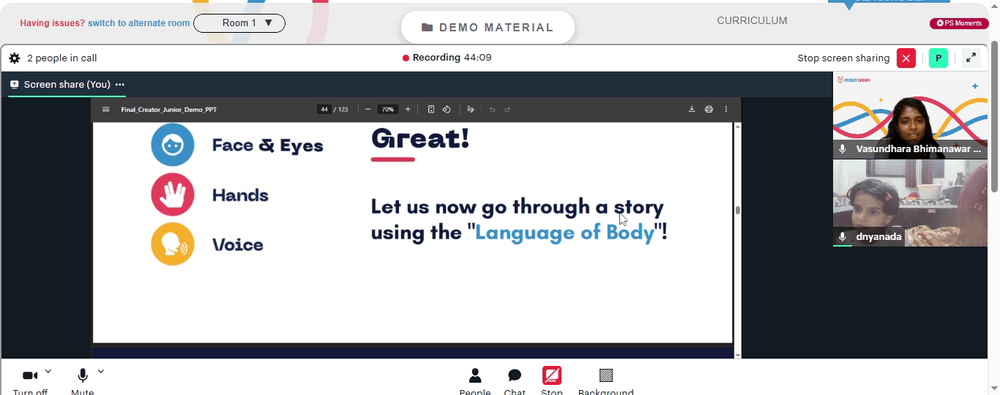Zoom out of the PDF with minus
1000x395 pixels.
368,109
